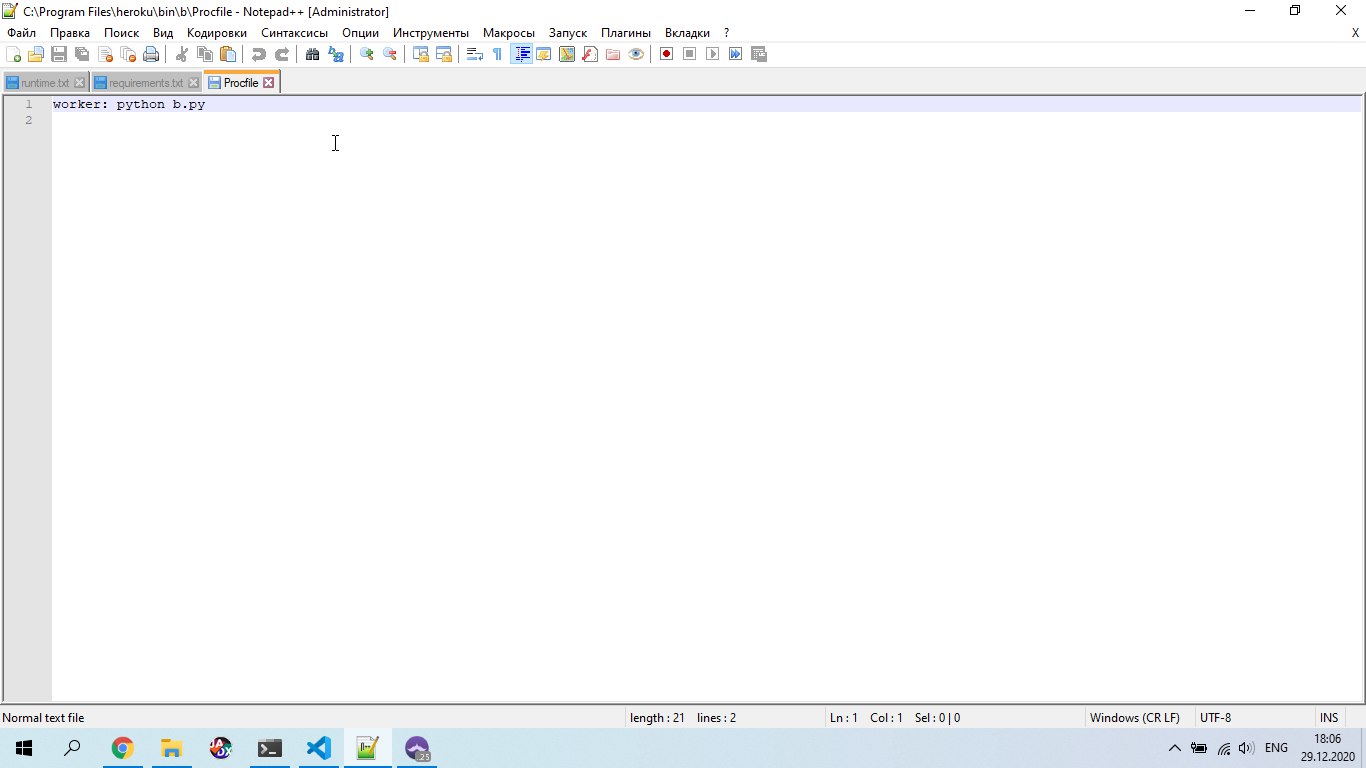Toggle the monitoring eye icon
Viewport: 1366px width, 768px height.
point(636,54)
